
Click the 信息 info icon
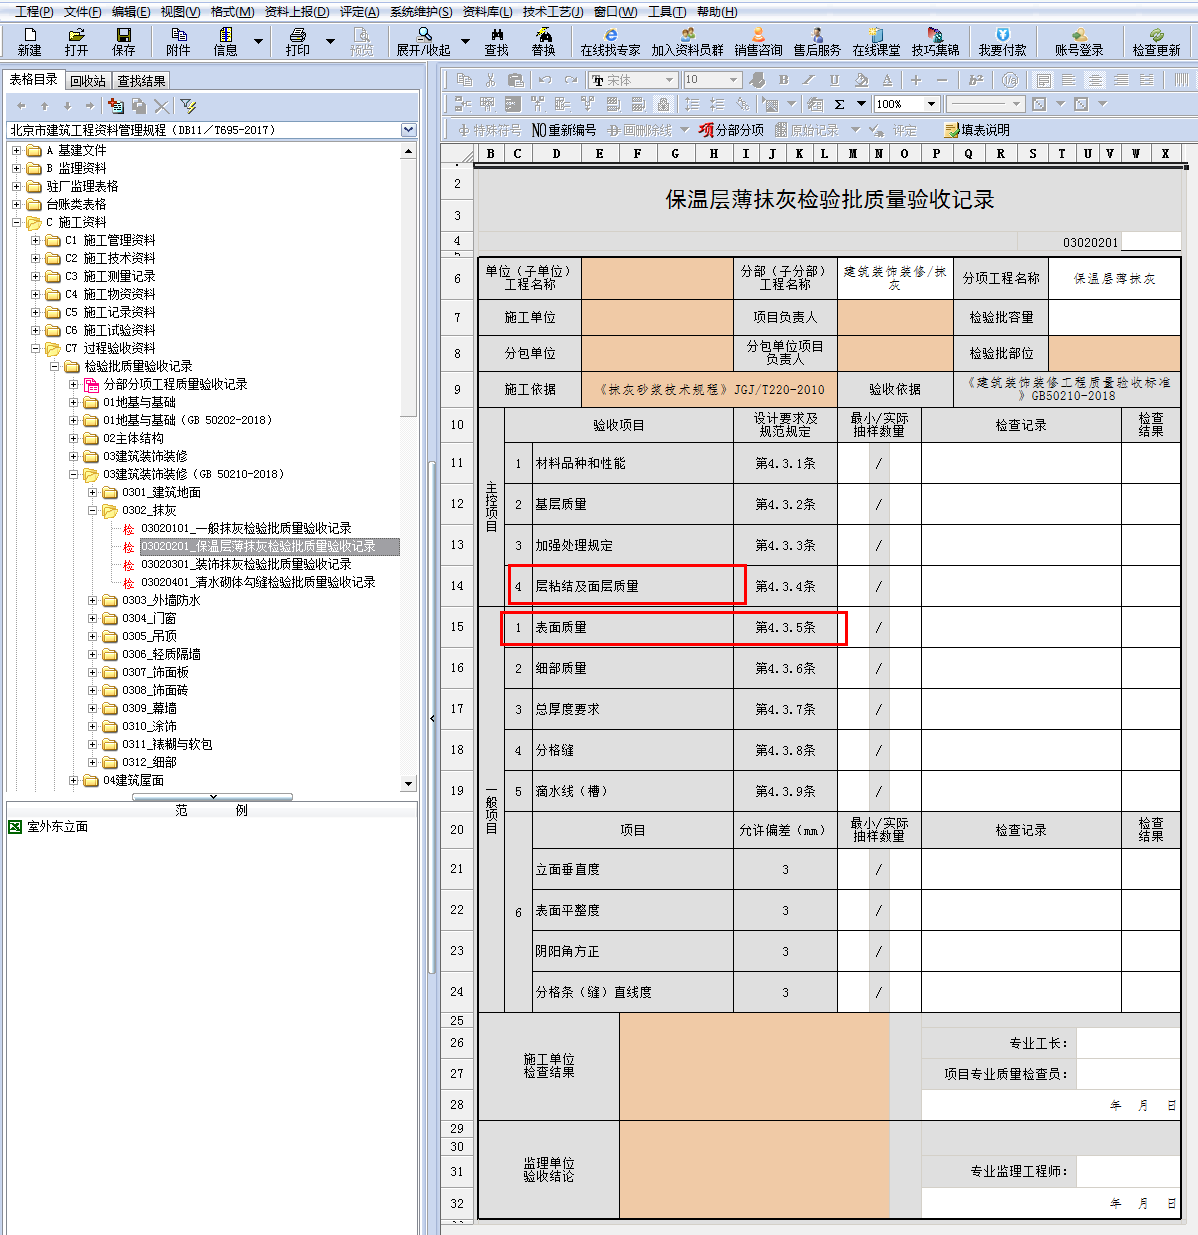[x=226, y=41]
